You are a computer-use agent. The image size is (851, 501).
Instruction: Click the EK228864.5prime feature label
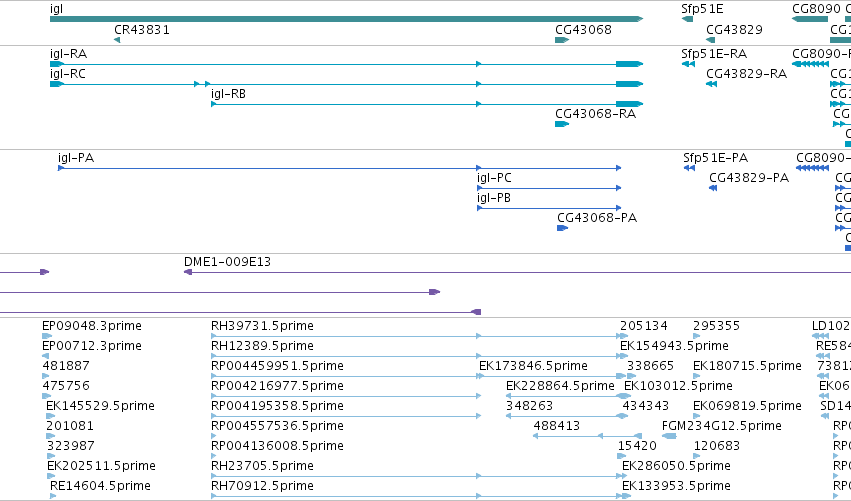[x=560, y=386]
